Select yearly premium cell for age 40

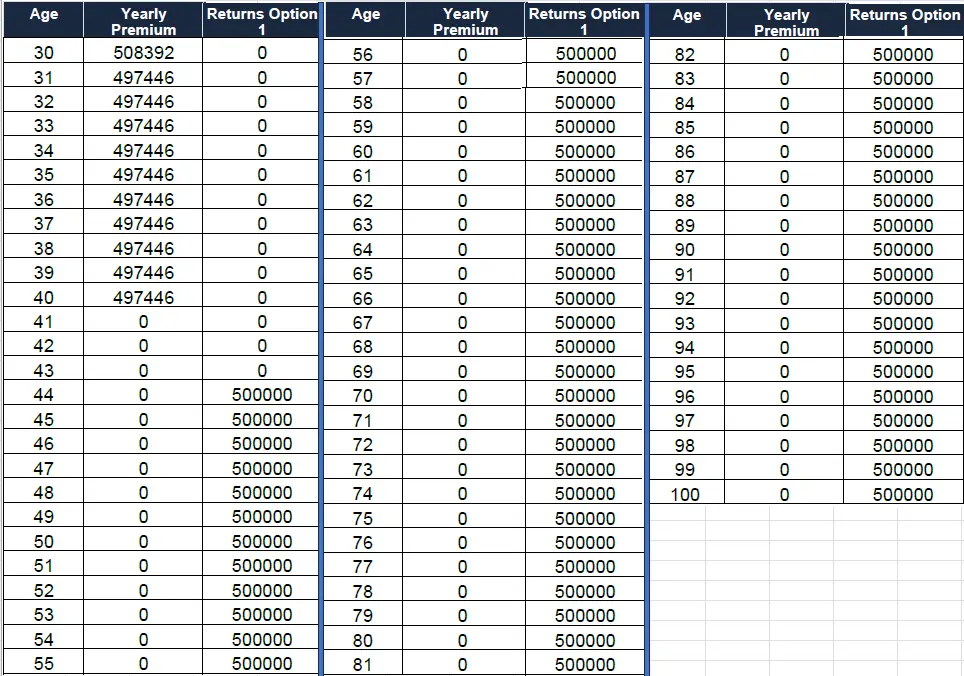click(143, 297)
